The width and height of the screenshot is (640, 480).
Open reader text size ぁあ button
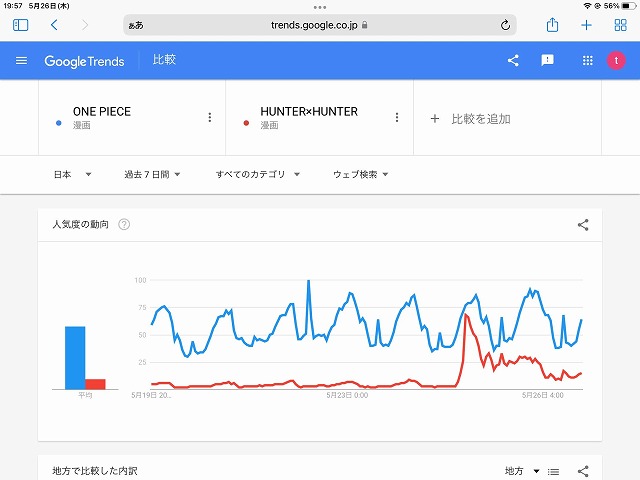coord(136,25)
